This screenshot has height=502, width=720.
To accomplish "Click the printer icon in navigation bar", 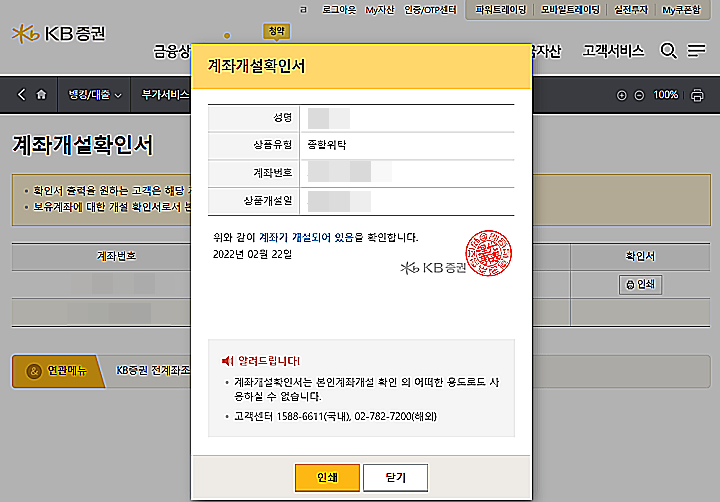I will [697, 95].
